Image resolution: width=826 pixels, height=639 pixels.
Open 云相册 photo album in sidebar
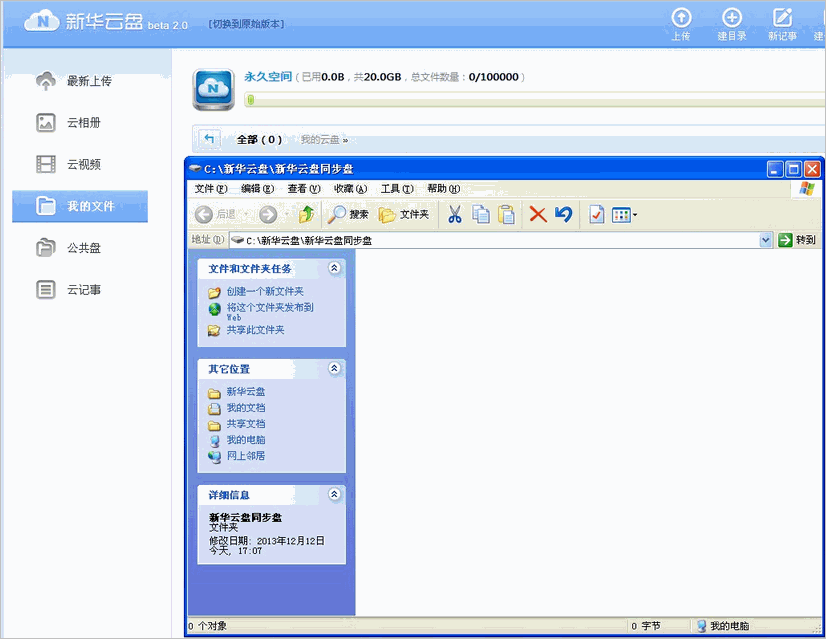(68, 122)
